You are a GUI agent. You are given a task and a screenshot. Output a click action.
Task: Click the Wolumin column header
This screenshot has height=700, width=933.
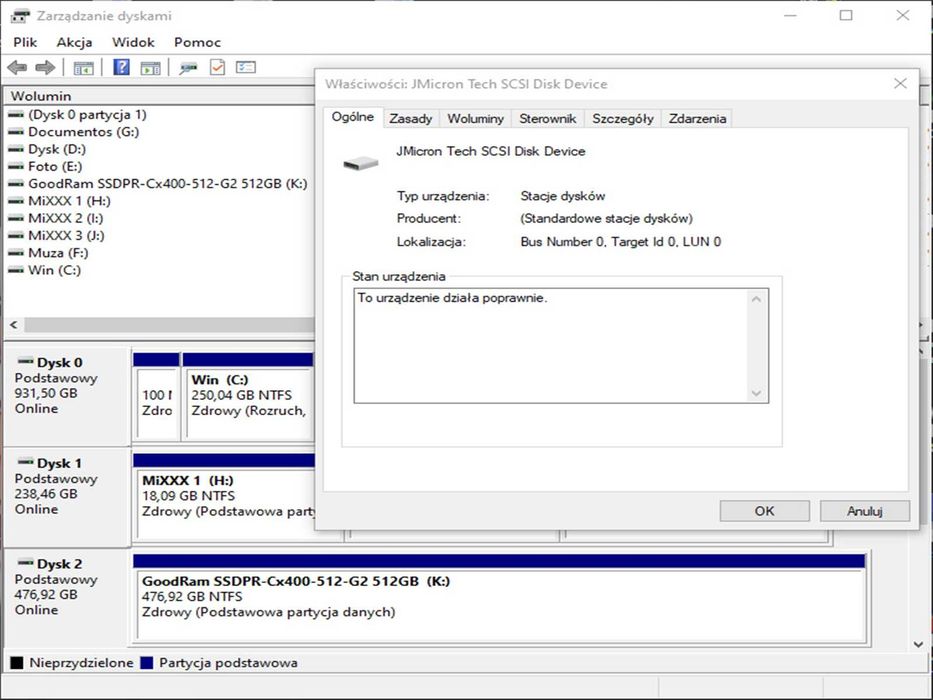tap(159, 96)
